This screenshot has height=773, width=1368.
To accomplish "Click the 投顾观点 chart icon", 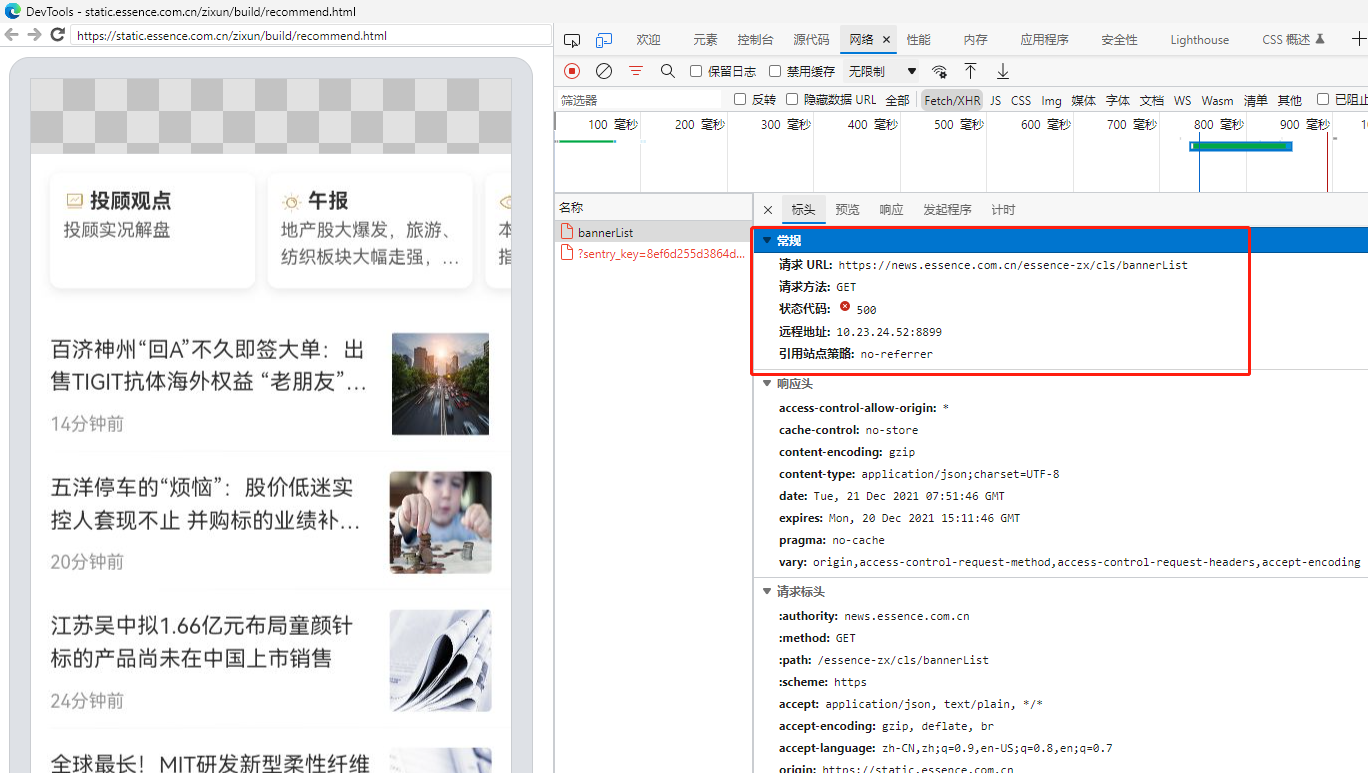I will tap(74, 201).
